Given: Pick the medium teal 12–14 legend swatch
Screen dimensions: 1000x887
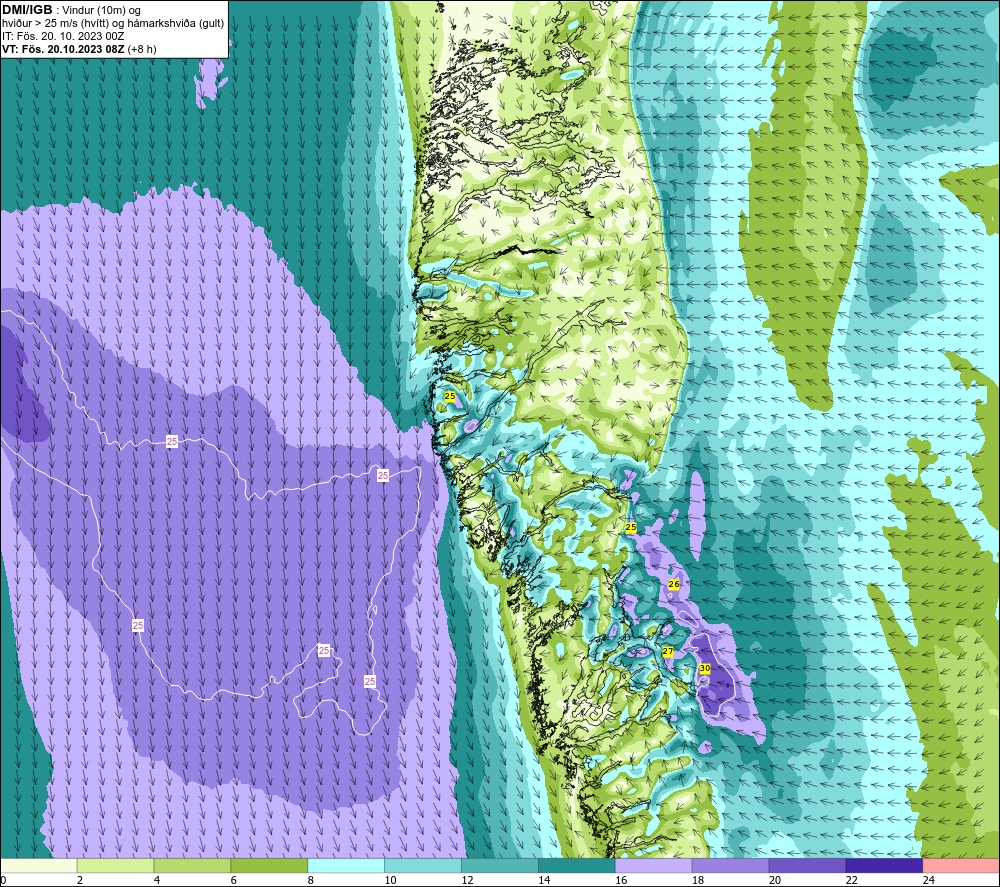Looking at the screenshot, I should pyautogui.click(x=499, y=865).
